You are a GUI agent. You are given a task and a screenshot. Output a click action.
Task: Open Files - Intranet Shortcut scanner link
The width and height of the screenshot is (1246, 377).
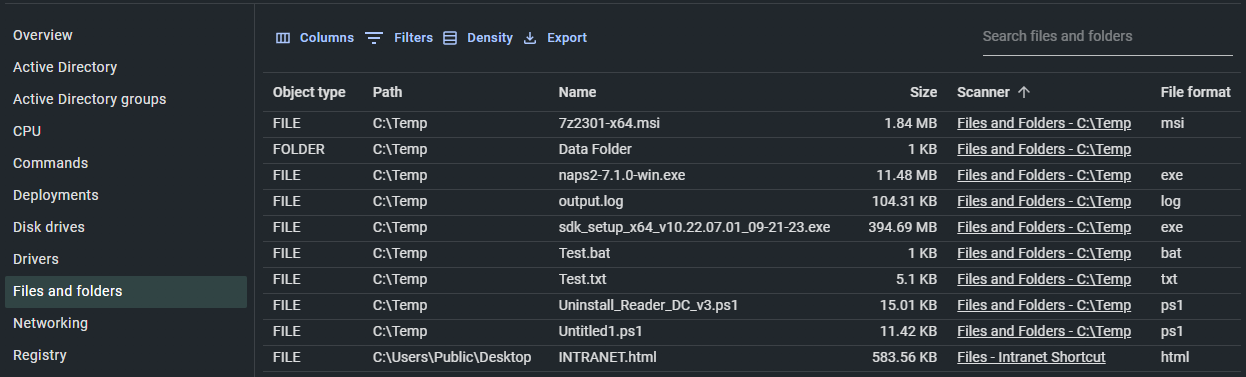click(x=1031, y=357)
